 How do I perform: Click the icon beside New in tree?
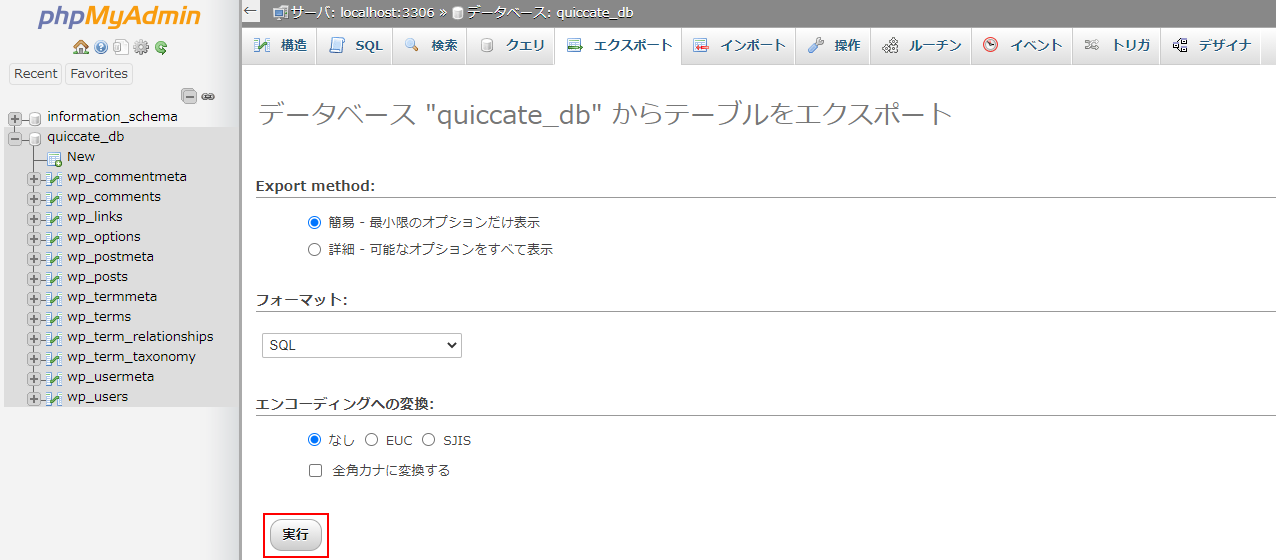tap(55, 157)
